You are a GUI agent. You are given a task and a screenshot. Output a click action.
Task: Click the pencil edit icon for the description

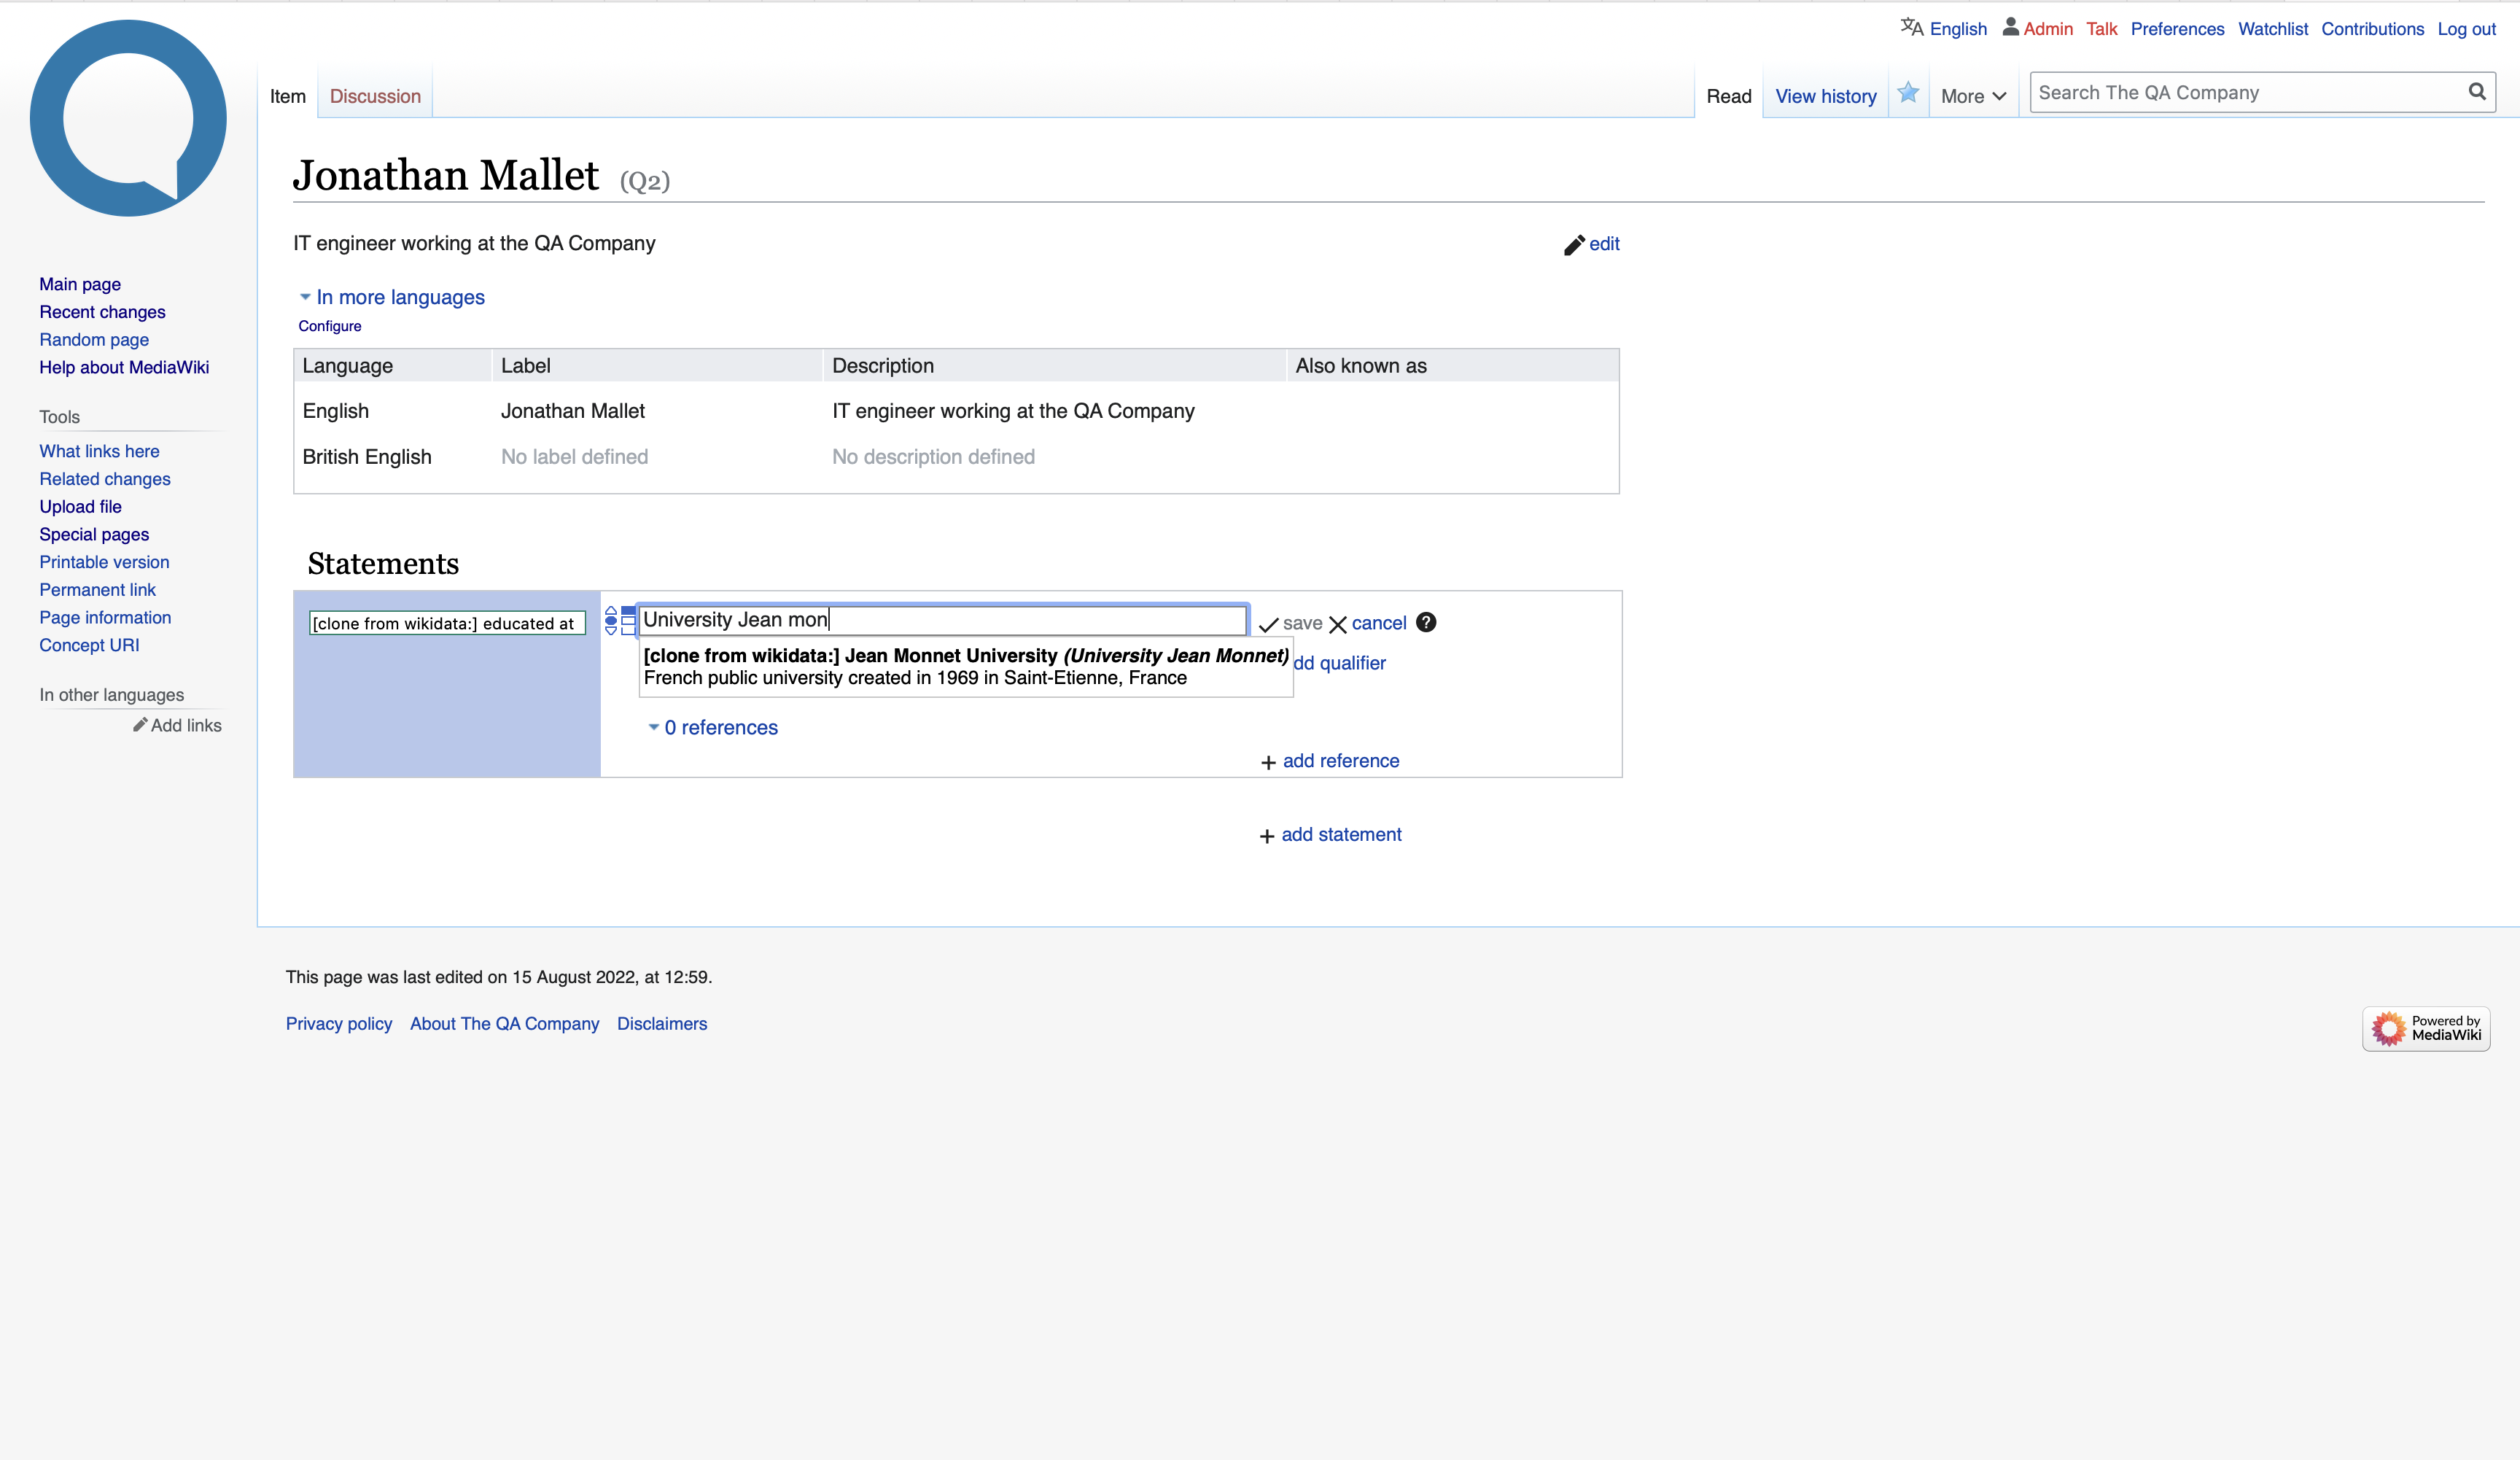[1574, 245]
